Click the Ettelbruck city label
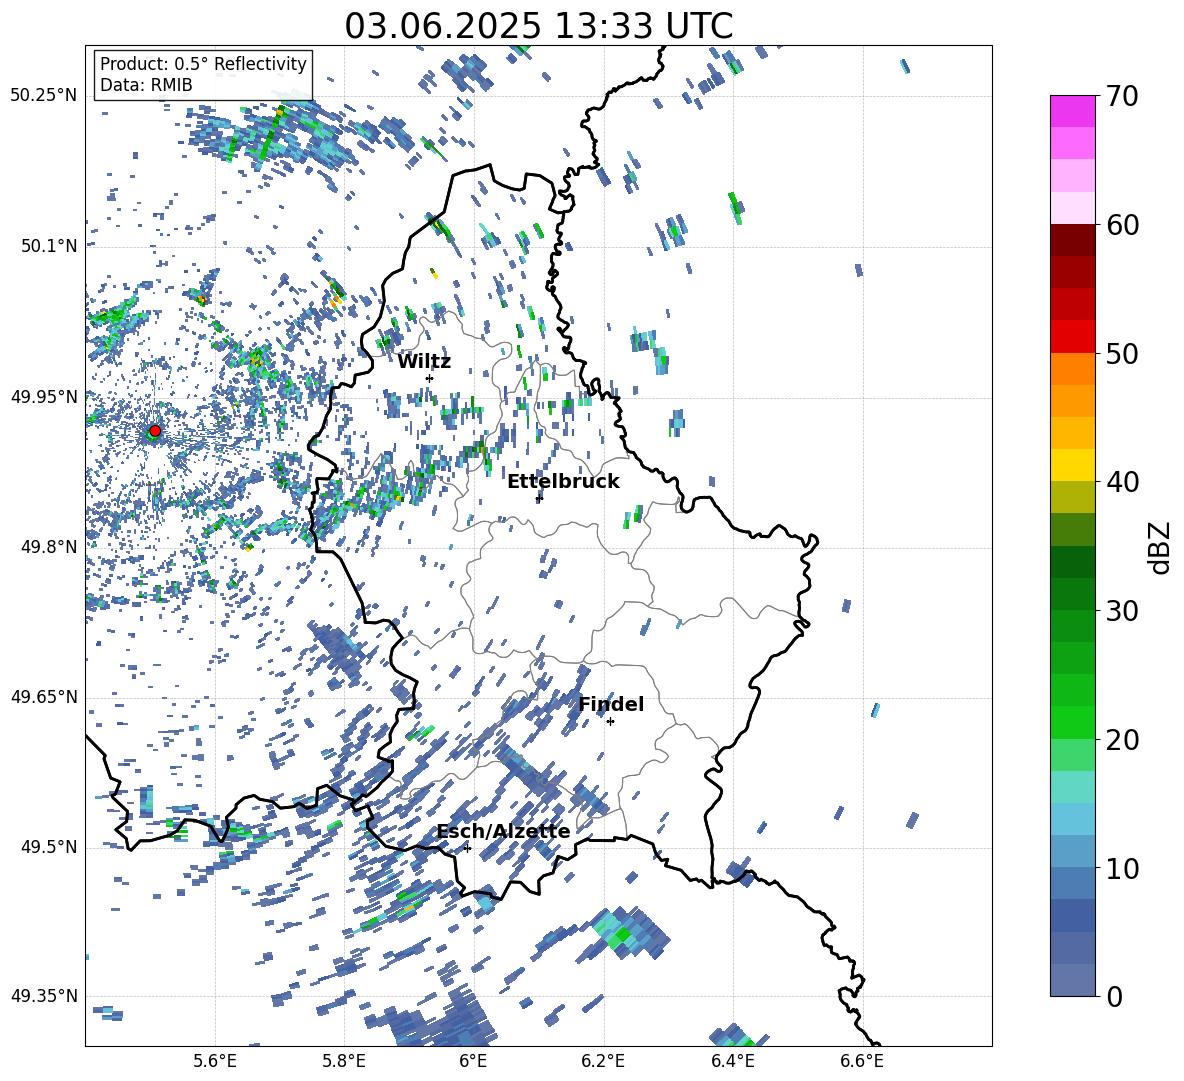1184x1081 pixels. point(563,482)
